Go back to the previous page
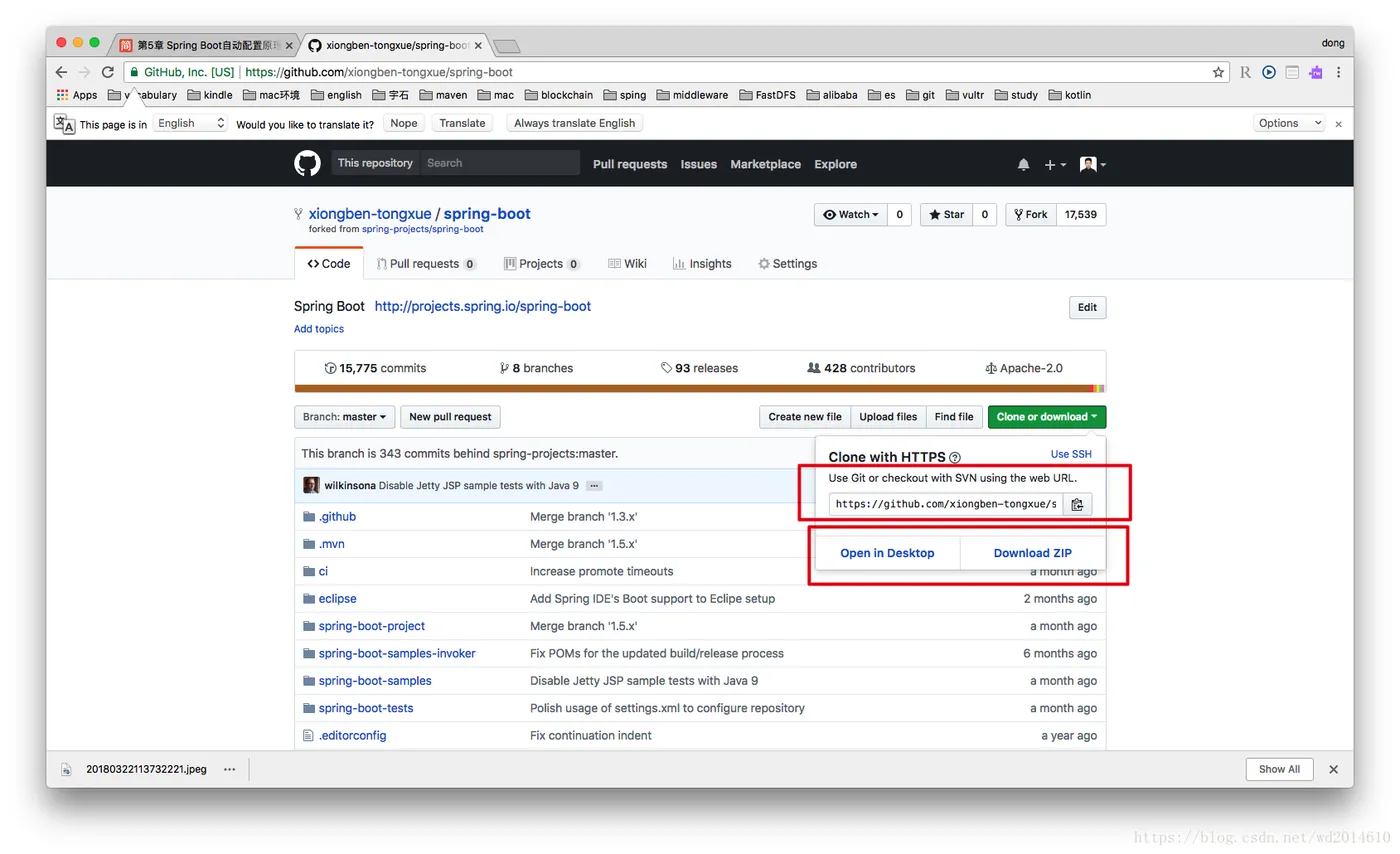 [61, 72]
